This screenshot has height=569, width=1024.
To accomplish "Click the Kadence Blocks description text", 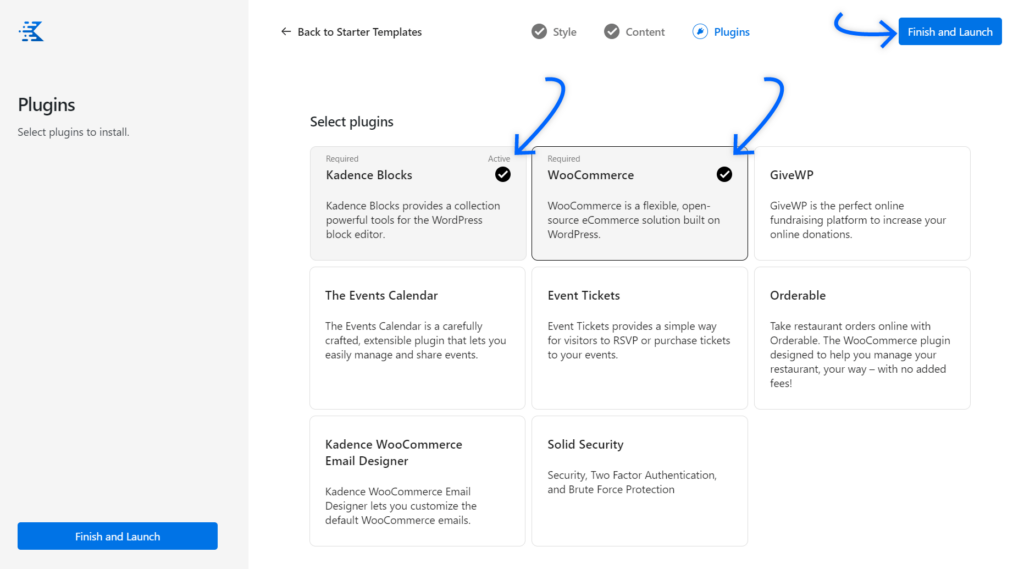I will 413,219.
